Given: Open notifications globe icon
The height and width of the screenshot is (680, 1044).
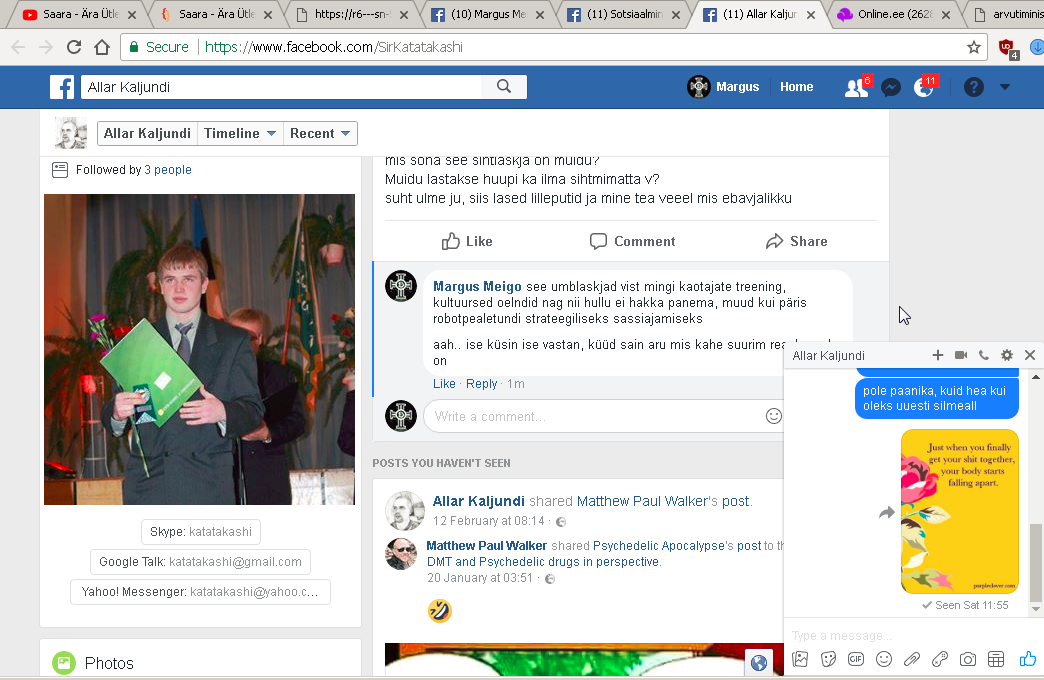Looking at the screenshot, I should pyautogui.click(x=924, y=87).
